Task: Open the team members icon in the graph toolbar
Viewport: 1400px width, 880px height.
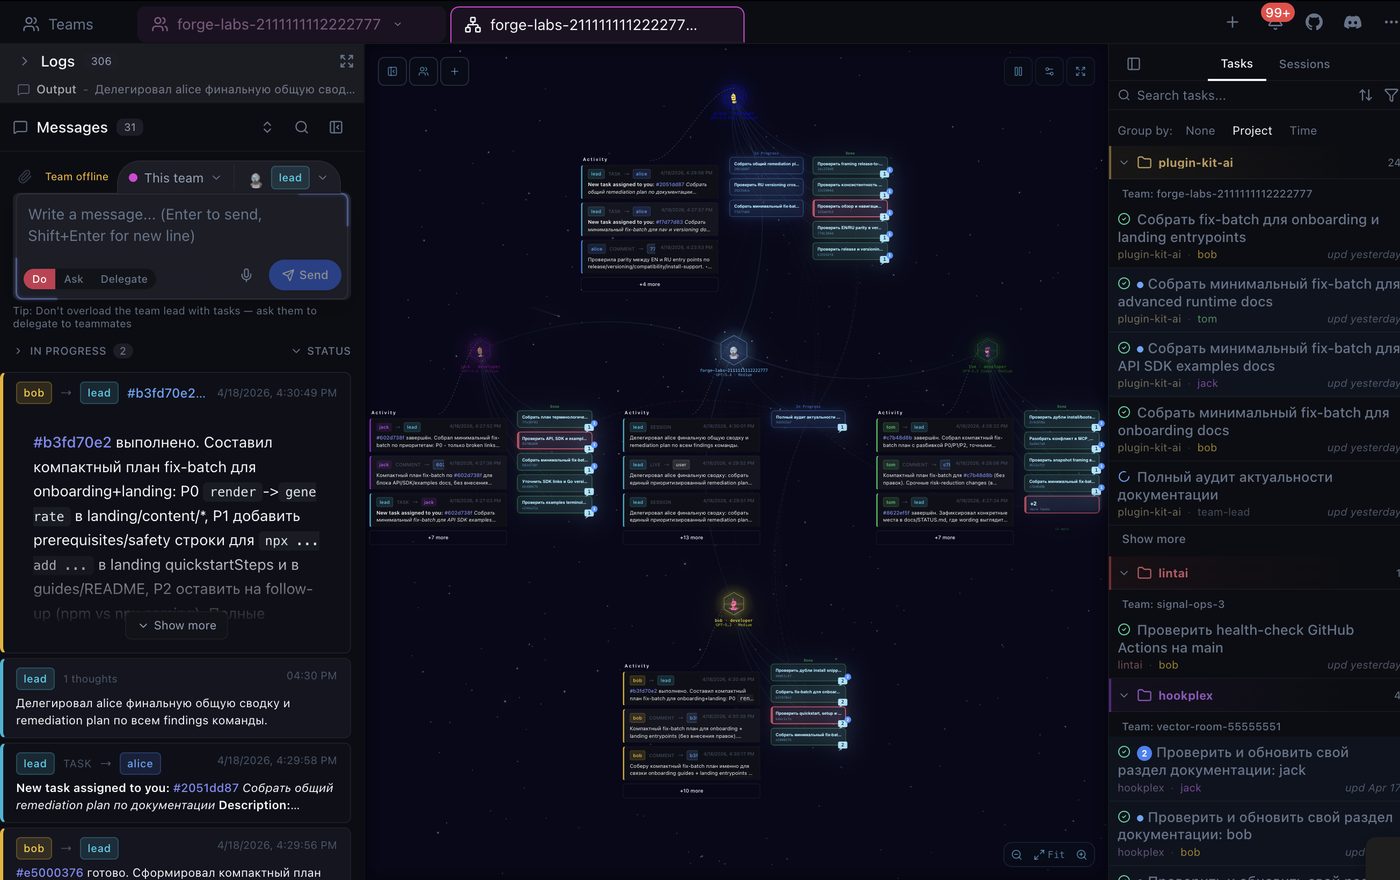Action: pos(424,71)
